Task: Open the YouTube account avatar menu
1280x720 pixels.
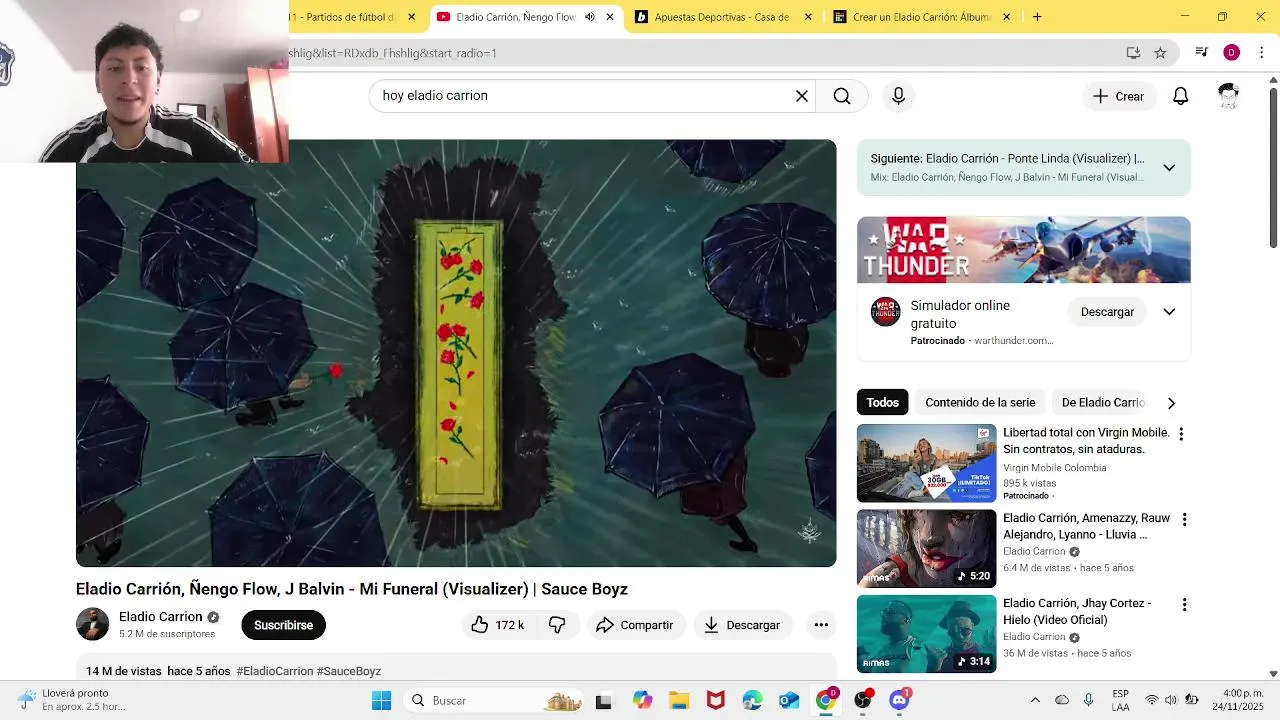Action: click(x=1228, y=96)
